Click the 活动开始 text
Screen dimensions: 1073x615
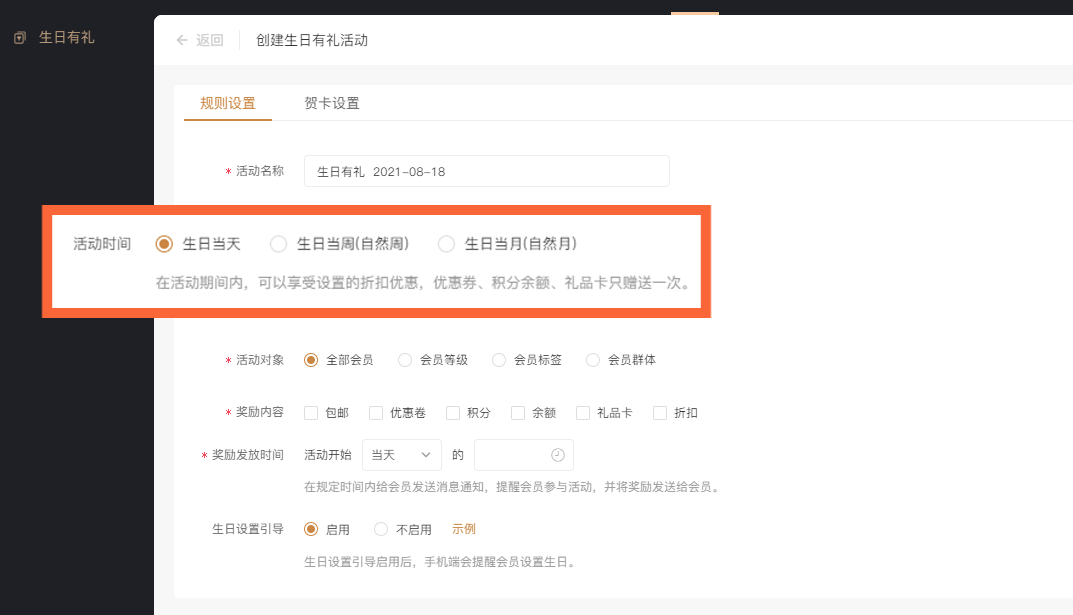pyautogui.click(x=328, y=455)
